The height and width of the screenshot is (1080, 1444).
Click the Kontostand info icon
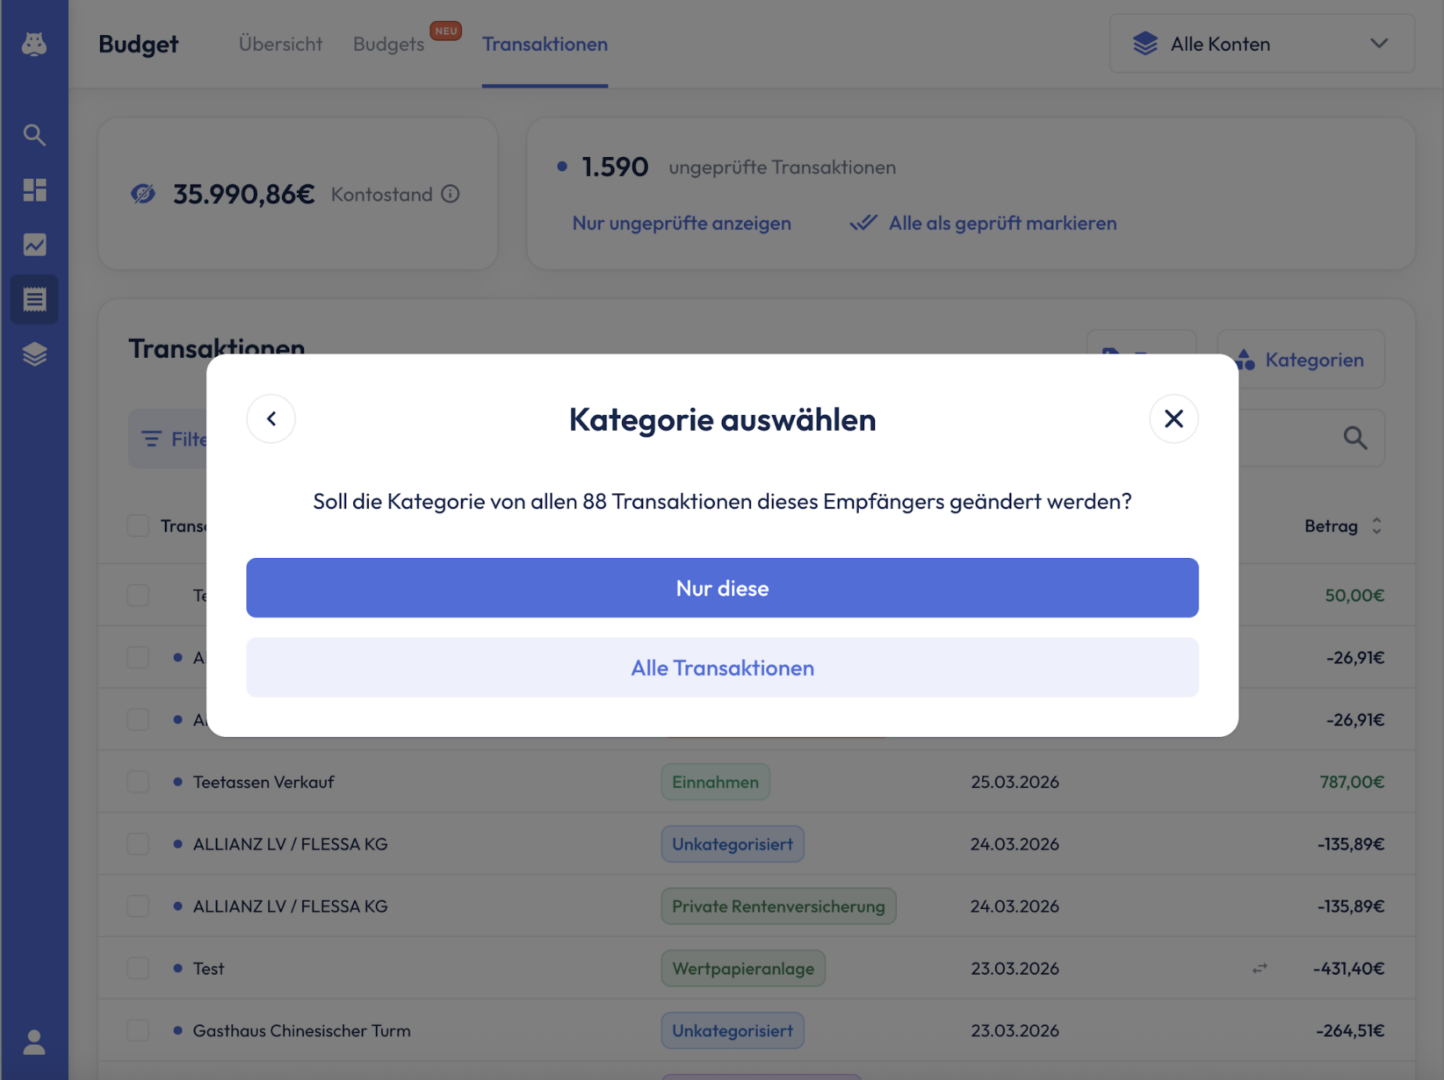pyautogui.click(x=451, y=194)
